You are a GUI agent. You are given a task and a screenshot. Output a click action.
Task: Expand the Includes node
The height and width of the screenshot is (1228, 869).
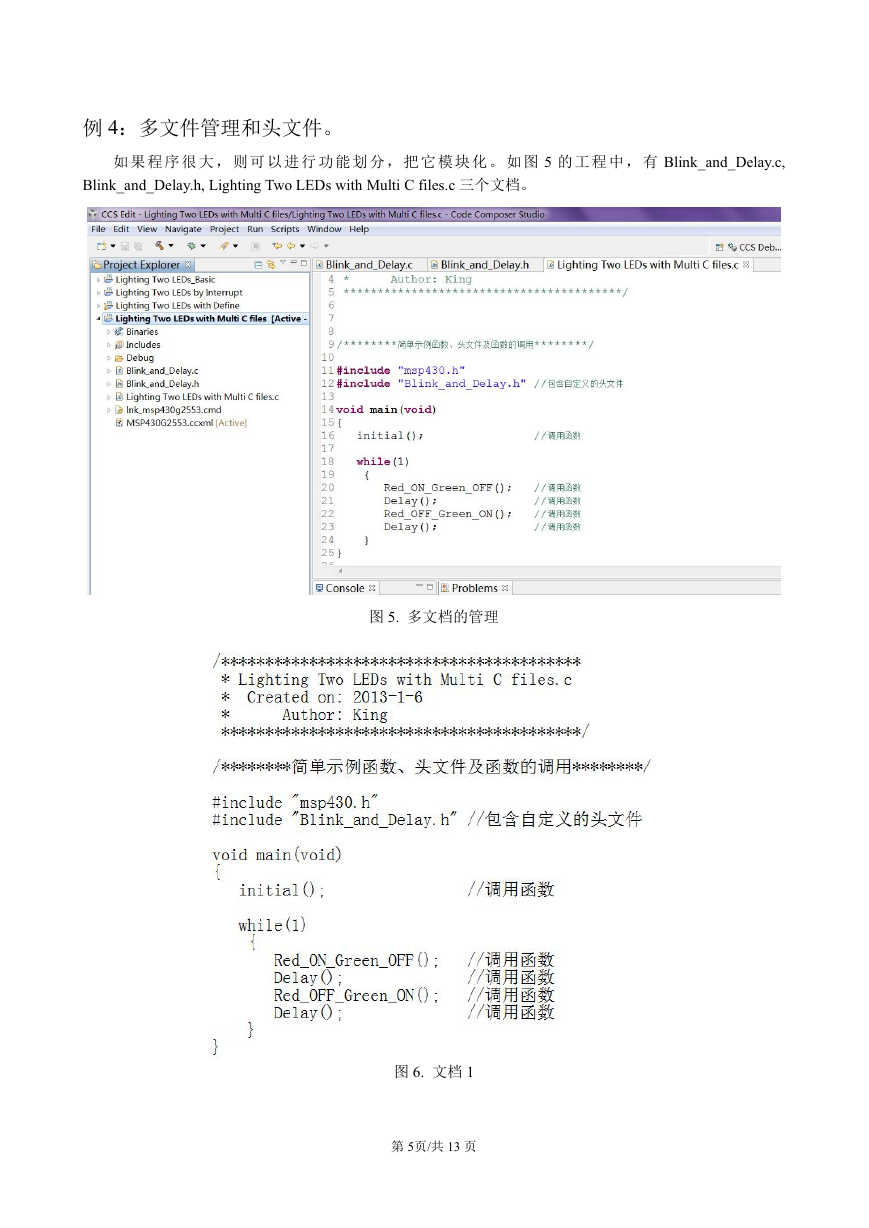(x=109, y=345)
